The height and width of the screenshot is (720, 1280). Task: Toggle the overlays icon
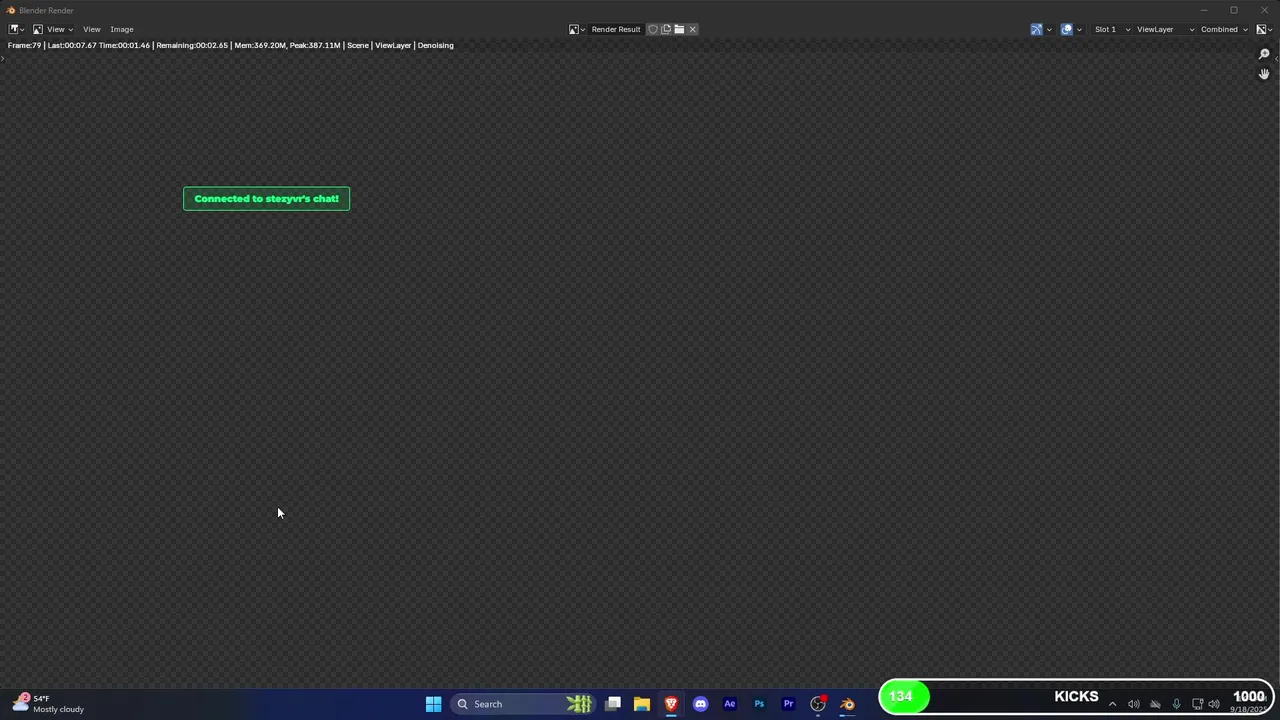click(x=1066, y=29)
